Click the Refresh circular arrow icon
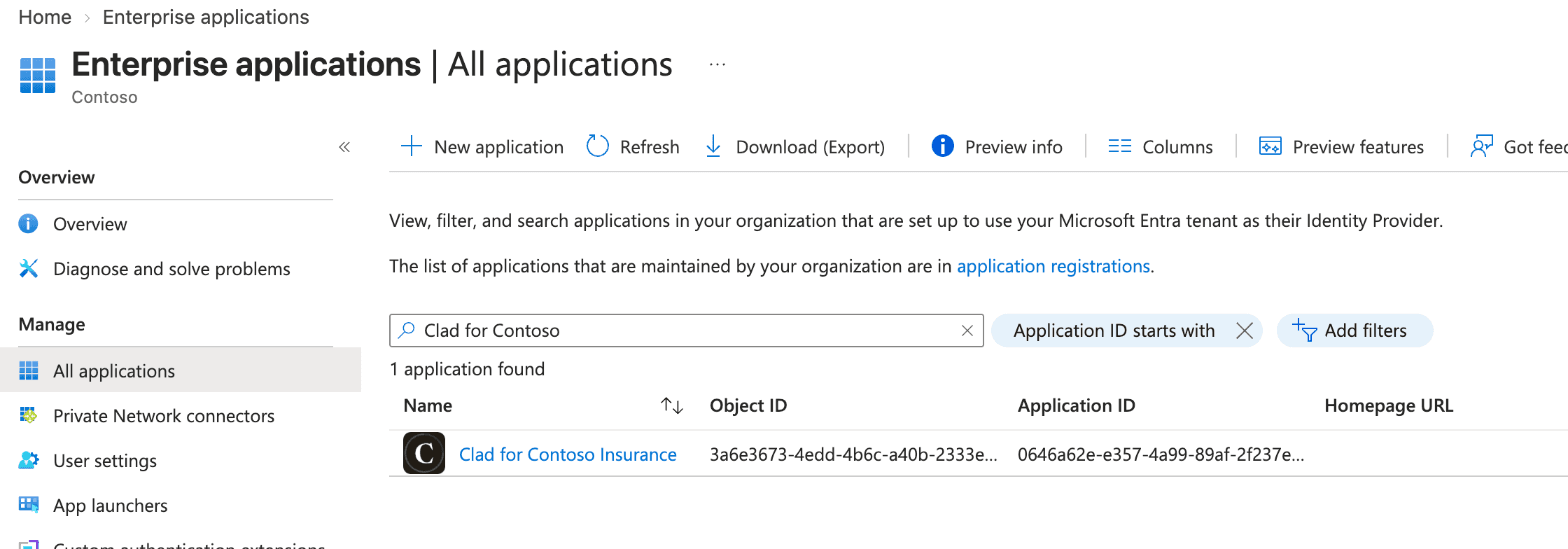 pyautogui.click(x=598, y=147)
